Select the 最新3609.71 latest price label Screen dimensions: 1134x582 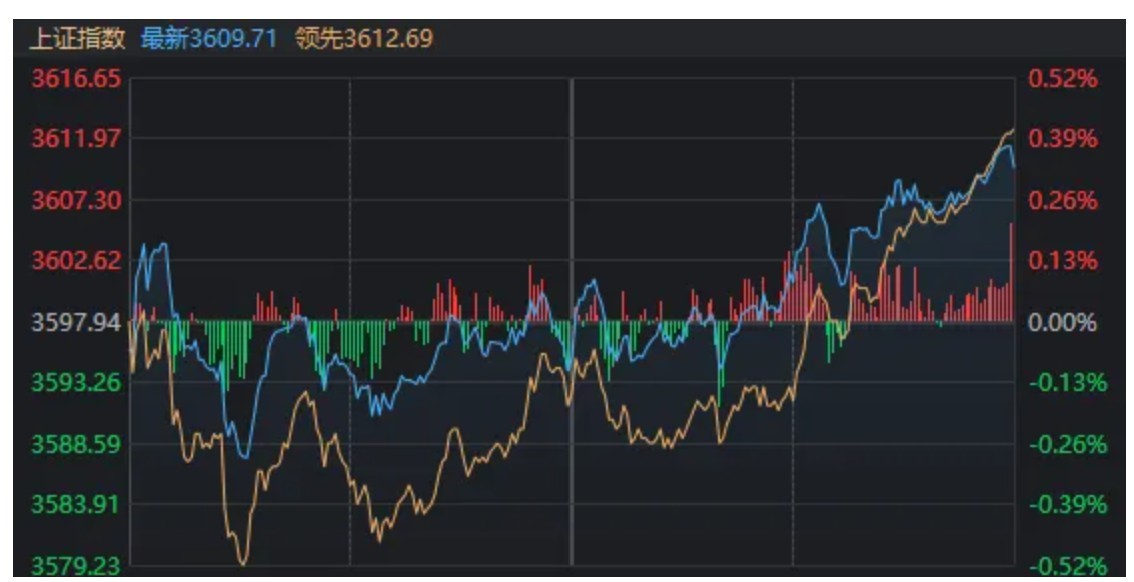209,40
